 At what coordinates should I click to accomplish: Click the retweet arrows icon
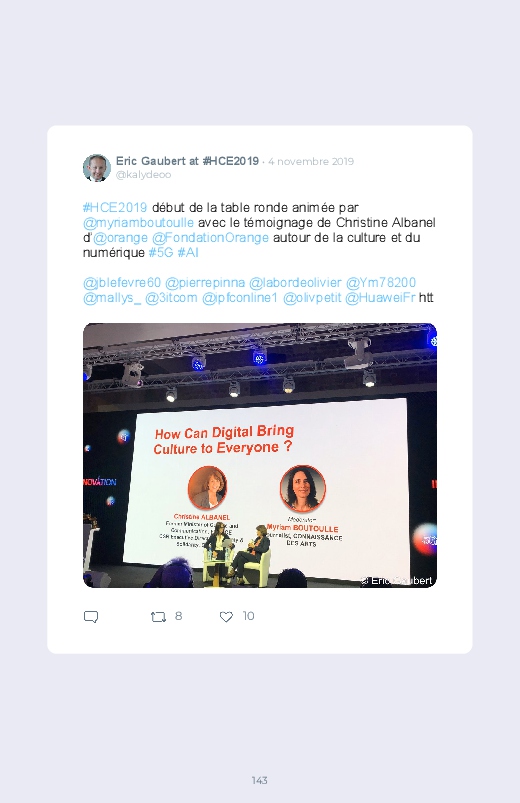tap(158, 617)
